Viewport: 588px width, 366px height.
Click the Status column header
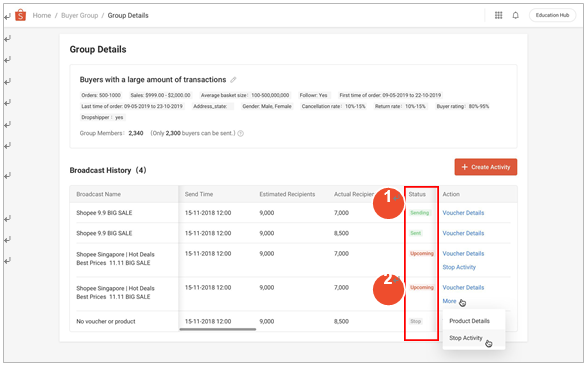point(417,194)
